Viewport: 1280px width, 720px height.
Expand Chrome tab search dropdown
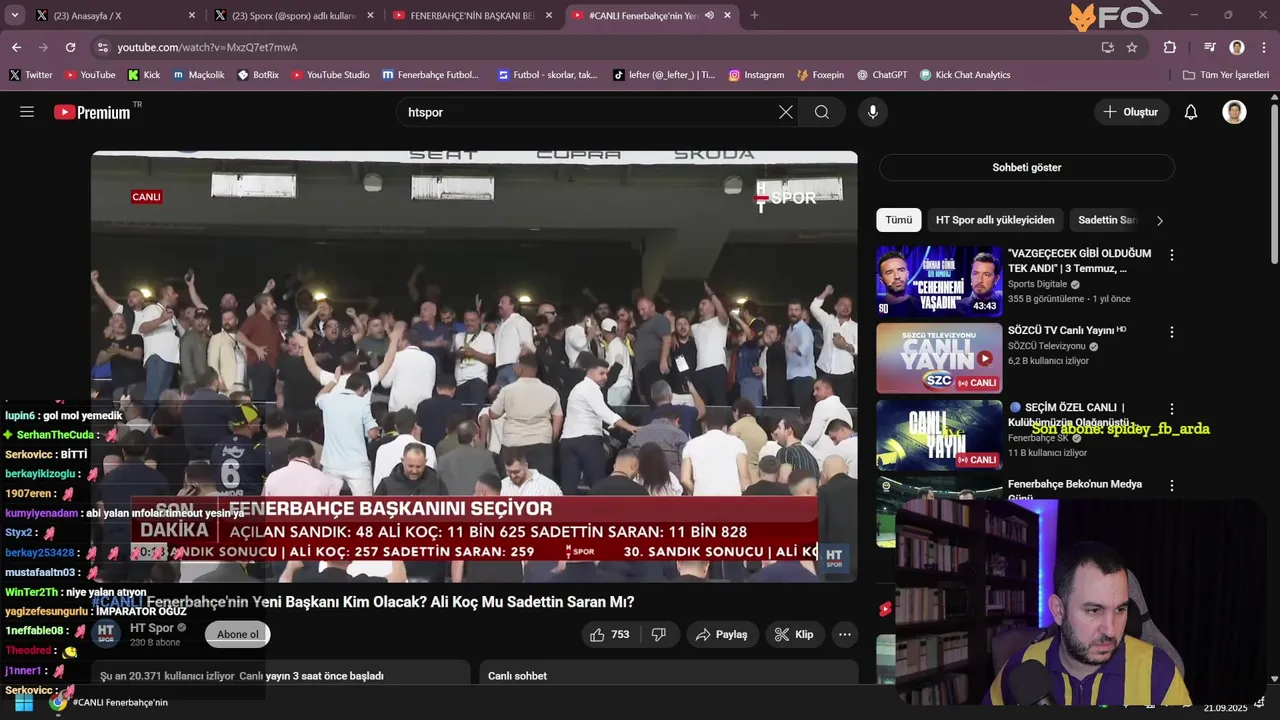tap(16, 15)
